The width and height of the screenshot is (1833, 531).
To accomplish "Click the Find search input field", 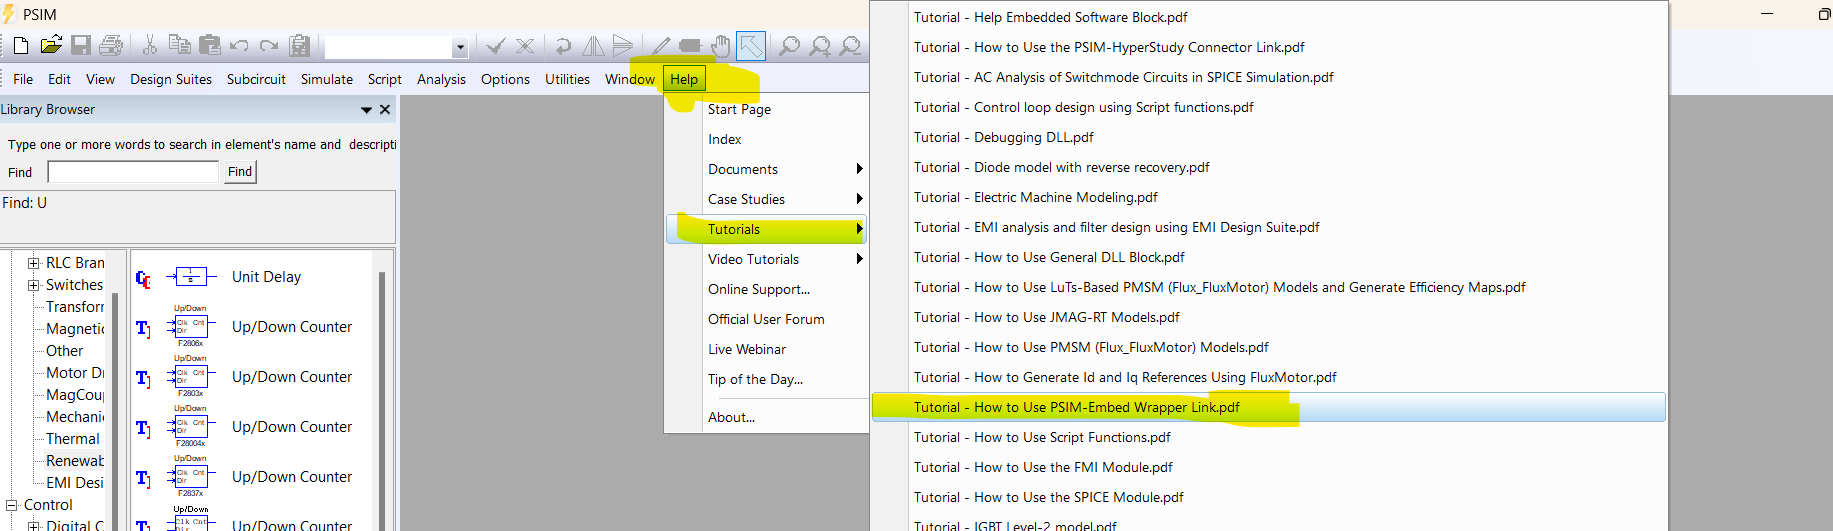I will click(x=133, y=172).
